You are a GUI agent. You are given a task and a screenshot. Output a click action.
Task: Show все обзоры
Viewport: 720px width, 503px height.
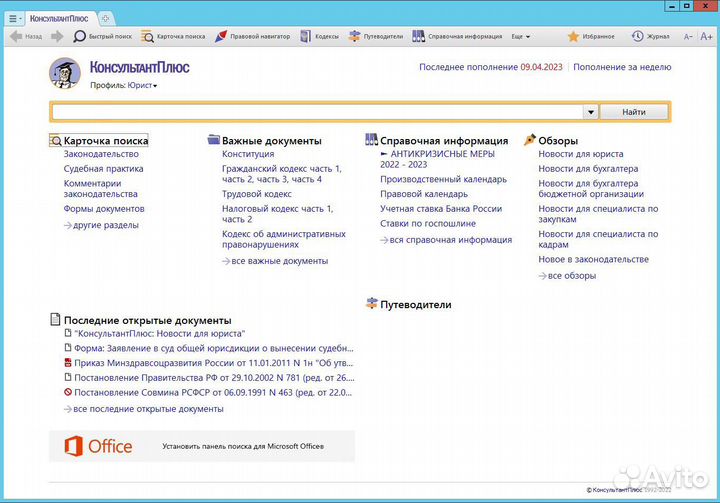(567, 276)
